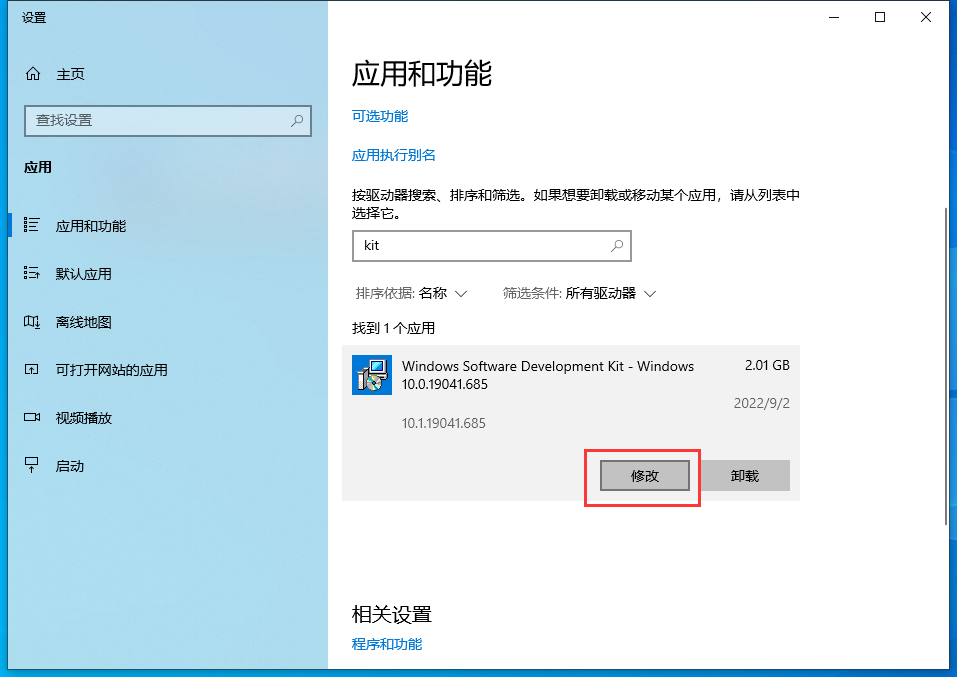Maximize the 设置 window

tap(879, 17)
